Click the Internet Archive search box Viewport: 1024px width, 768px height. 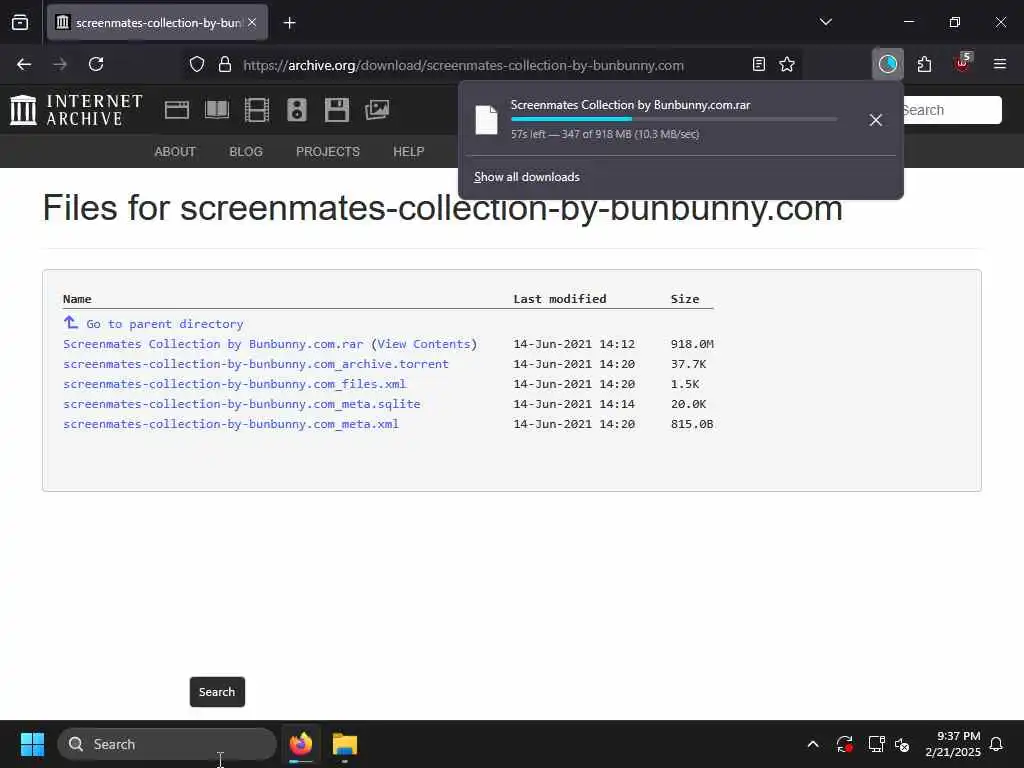(952, 110)
